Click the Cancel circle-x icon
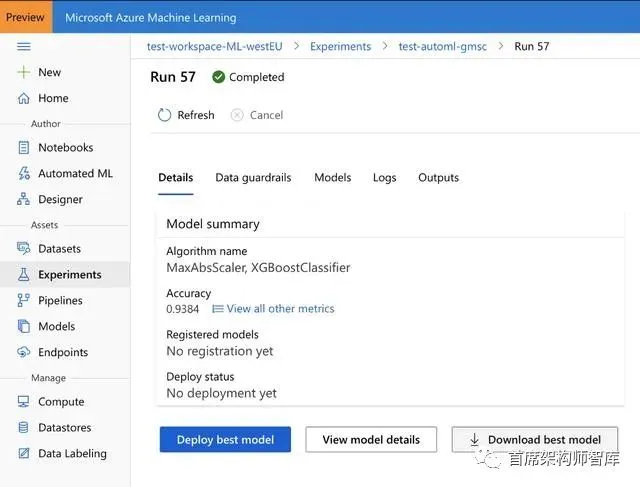The width and height of the screenshot is (640, 487). [237, 115]
